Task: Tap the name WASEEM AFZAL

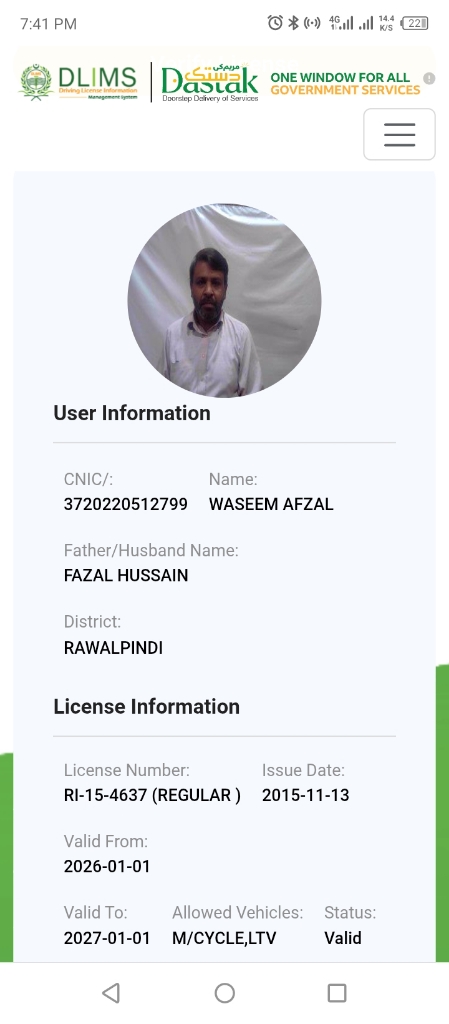Action: click(x=271, y=504)
